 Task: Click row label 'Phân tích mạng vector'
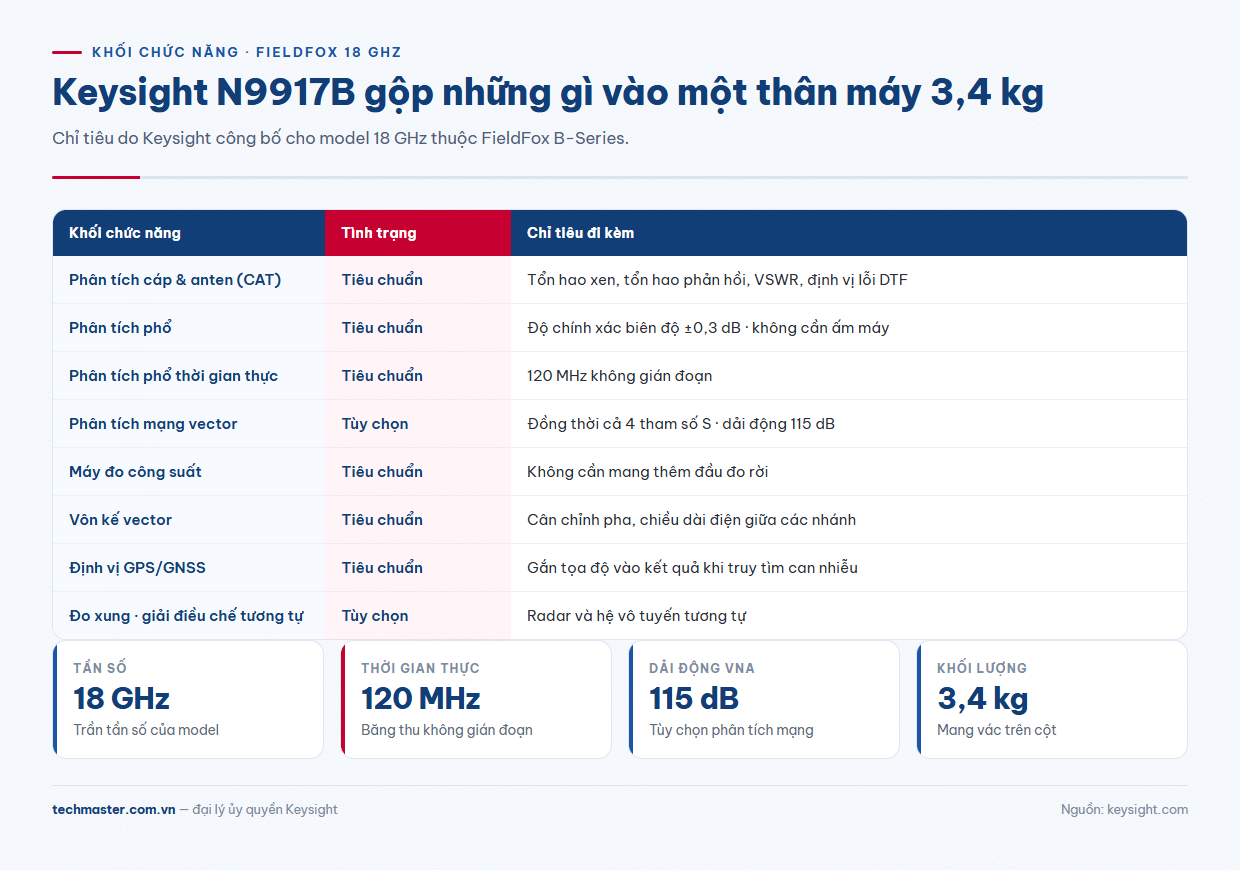pyautogui.click(x=153, y=424)
